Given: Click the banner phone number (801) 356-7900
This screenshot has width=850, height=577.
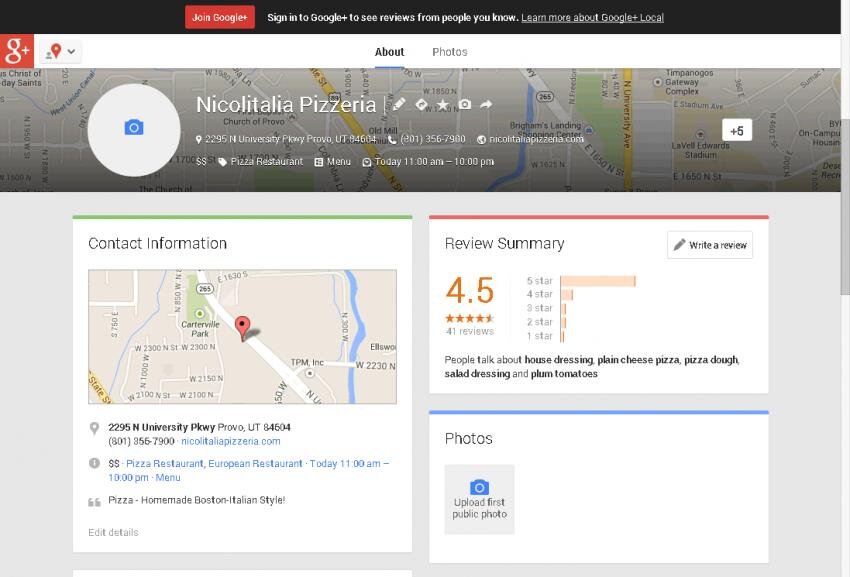Looking at the screenshot, I should 433,139.
